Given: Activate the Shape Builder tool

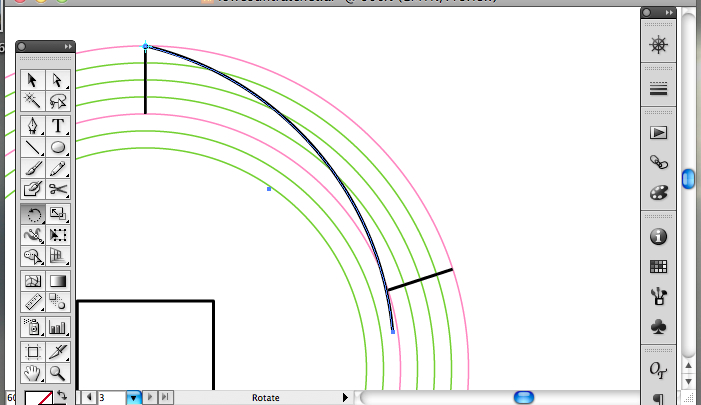Looking at the screenshot, I should coord(32,256).
